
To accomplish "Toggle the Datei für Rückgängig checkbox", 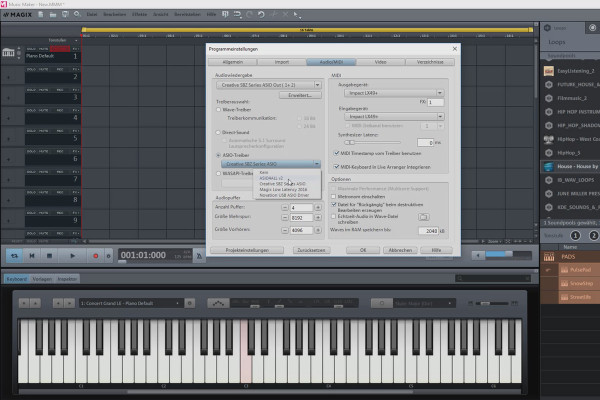I will pos(334,204).
